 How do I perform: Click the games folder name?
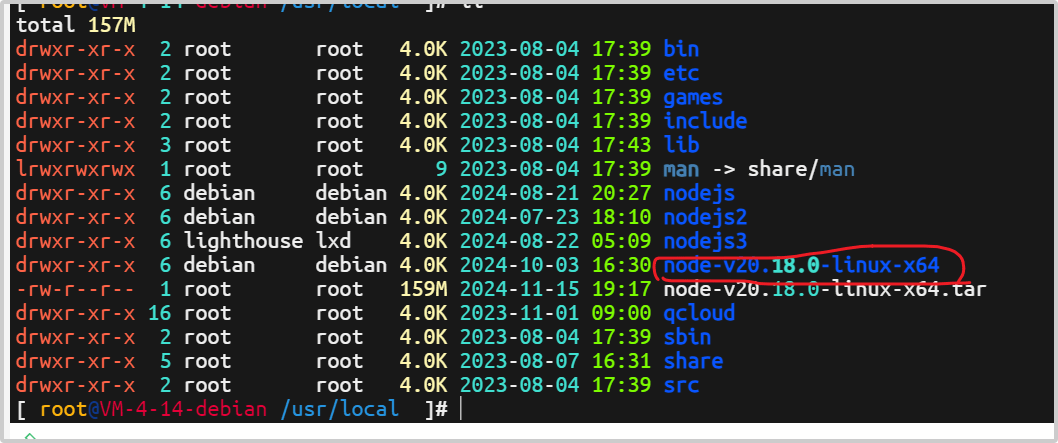693,97
